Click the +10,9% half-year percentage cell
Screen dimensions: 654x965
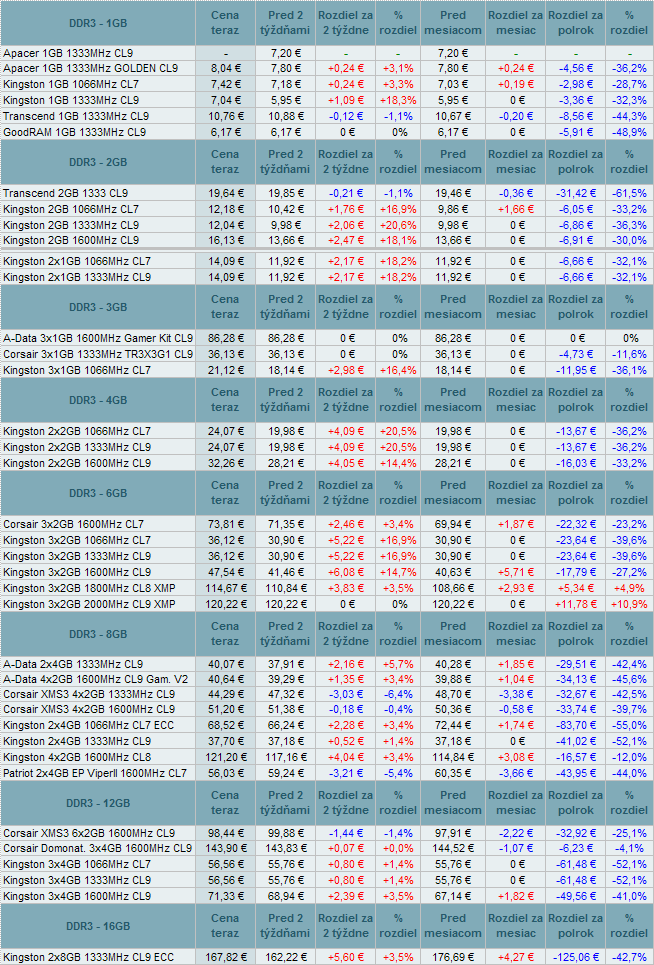pos(629,604)
